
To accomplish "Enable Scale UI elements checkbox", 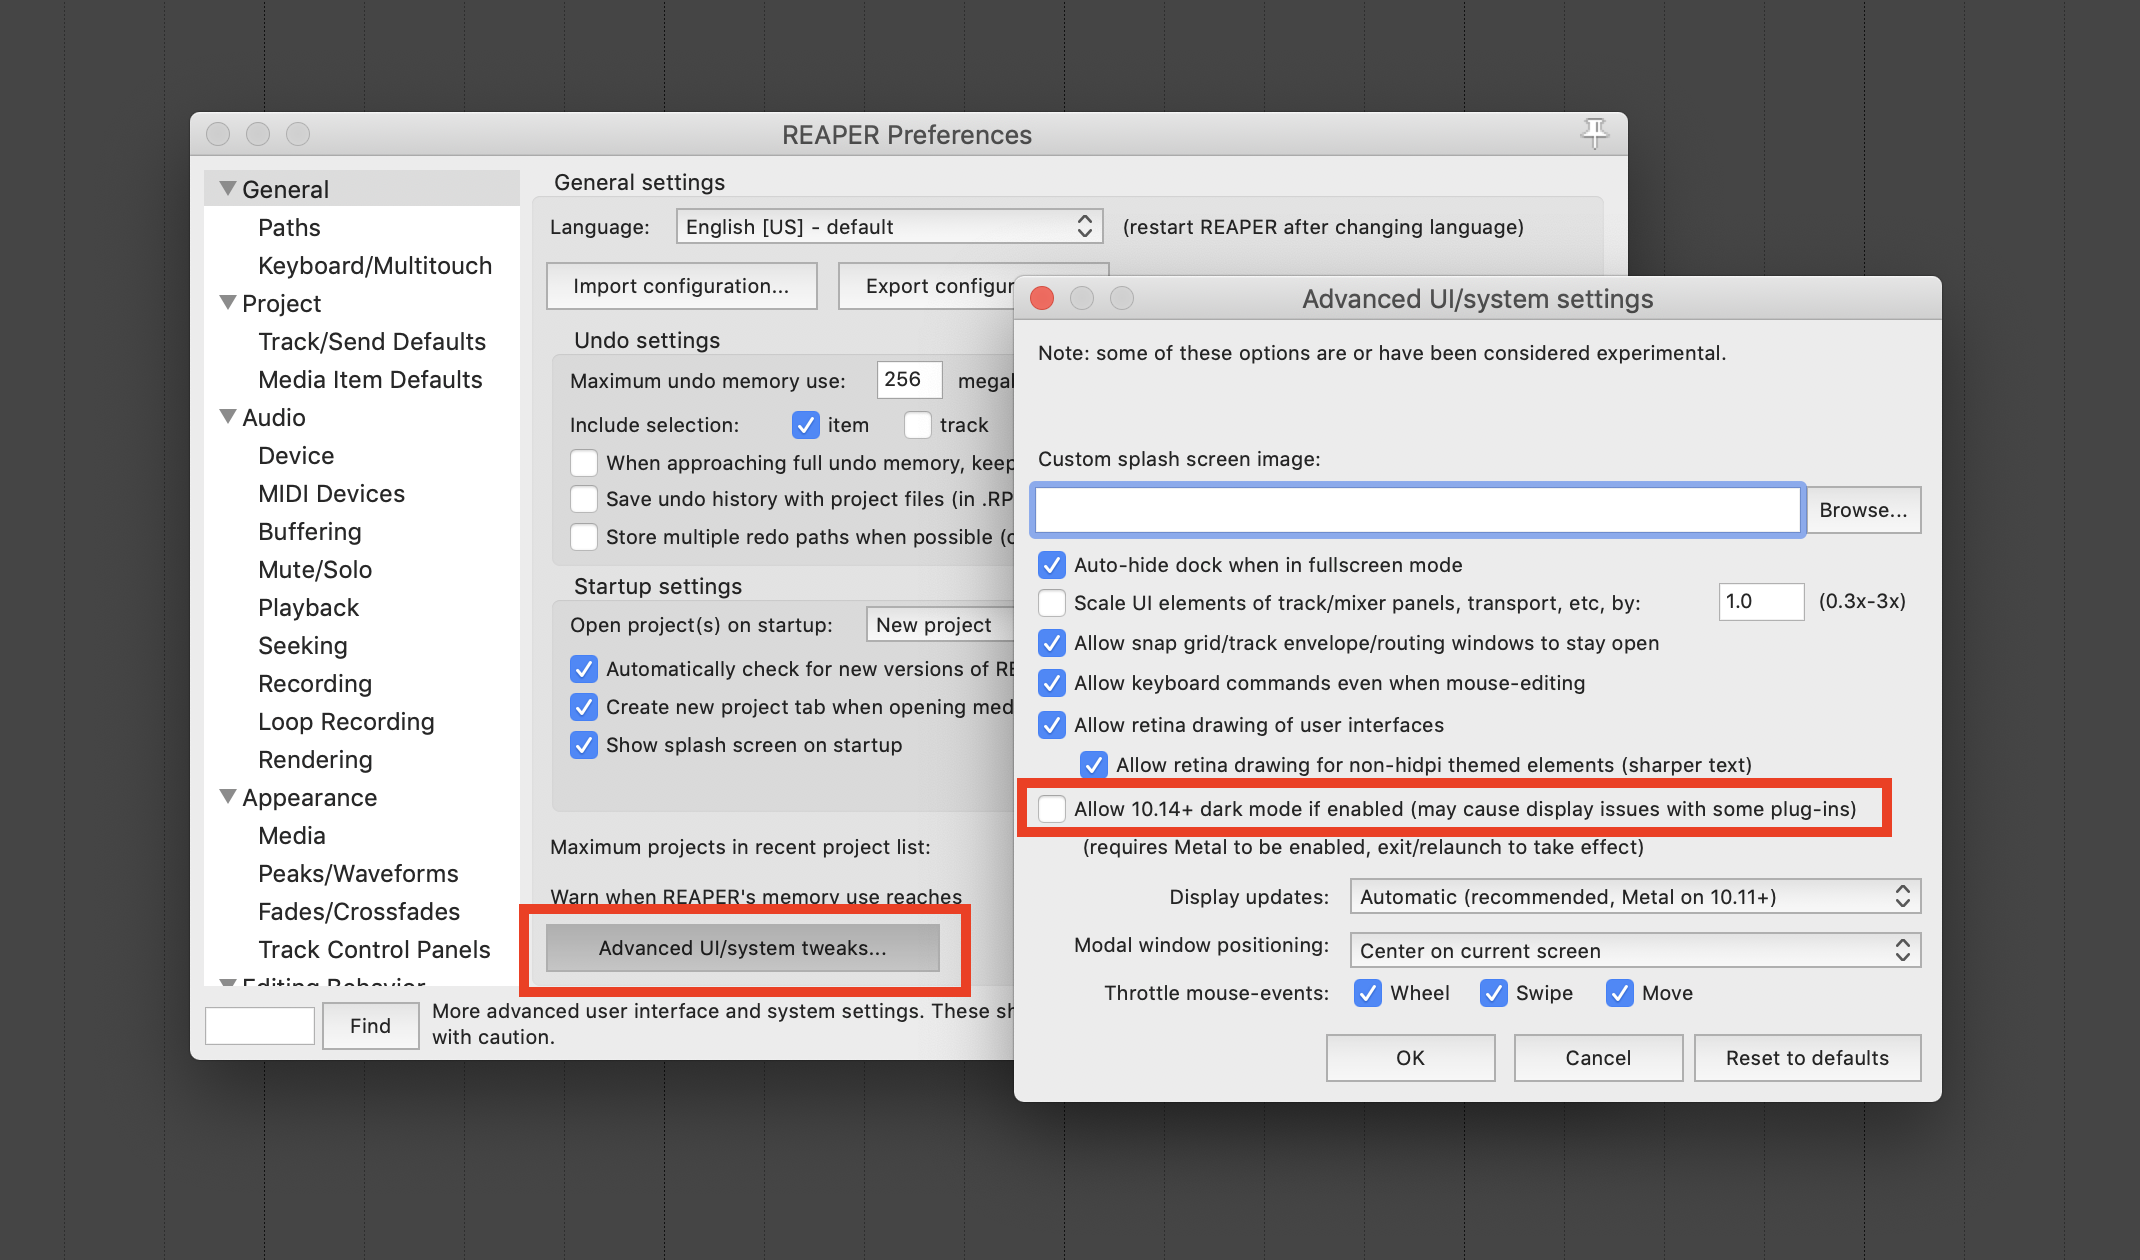I will coord(1052,603).
